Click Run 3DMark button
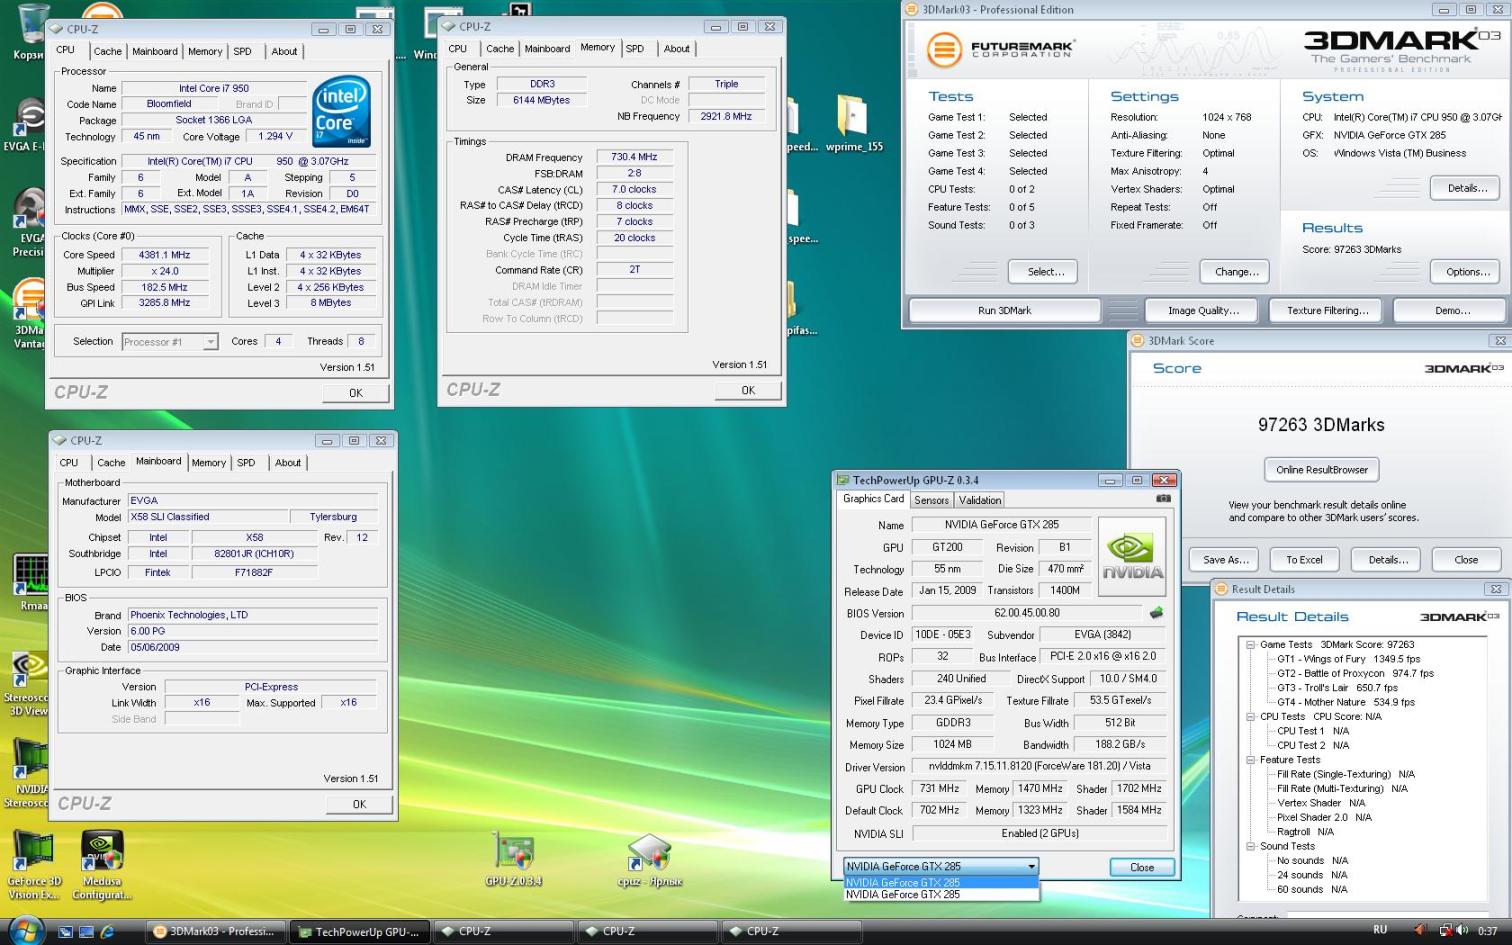The height and width of the screenshot is (945, 1512). click(1005, 311)
